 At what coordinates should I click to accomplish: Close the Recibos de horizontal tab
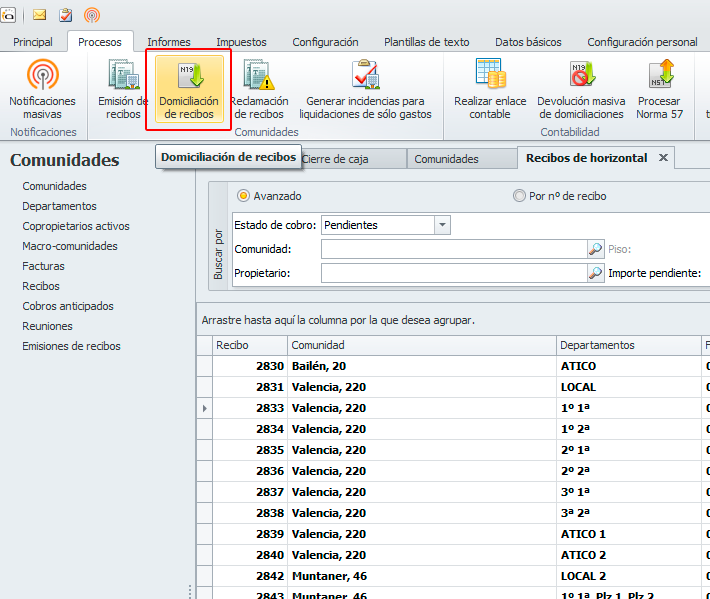(663, 158)
